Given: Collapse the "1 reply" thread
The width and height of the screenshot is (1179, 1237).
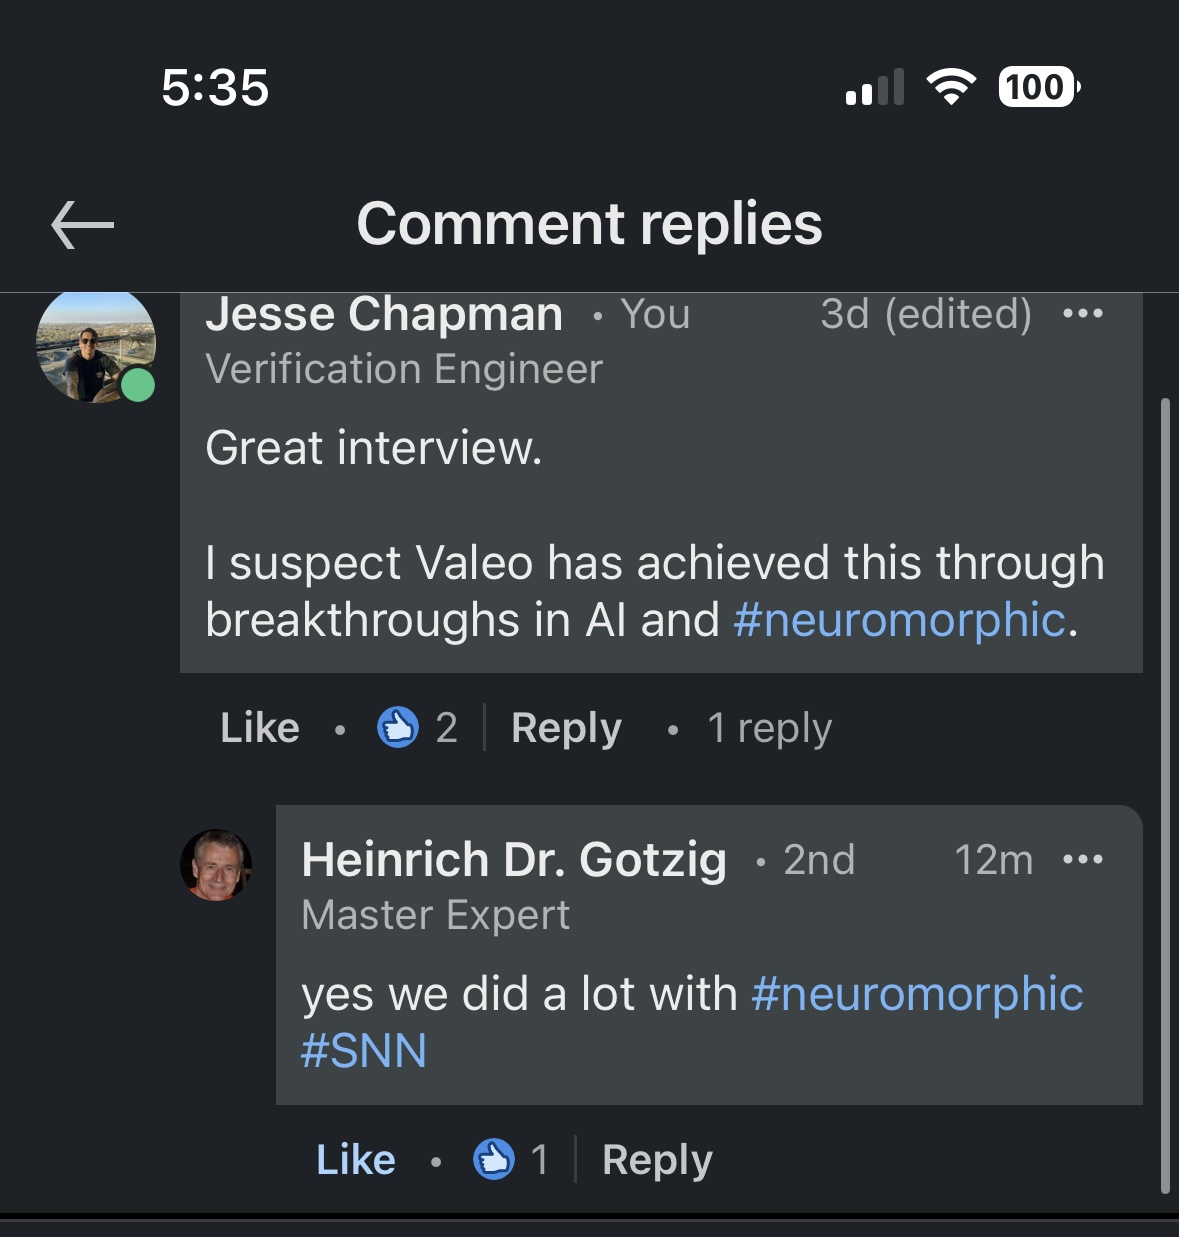Looking at the screenshot, I should (x=769, y=728).
